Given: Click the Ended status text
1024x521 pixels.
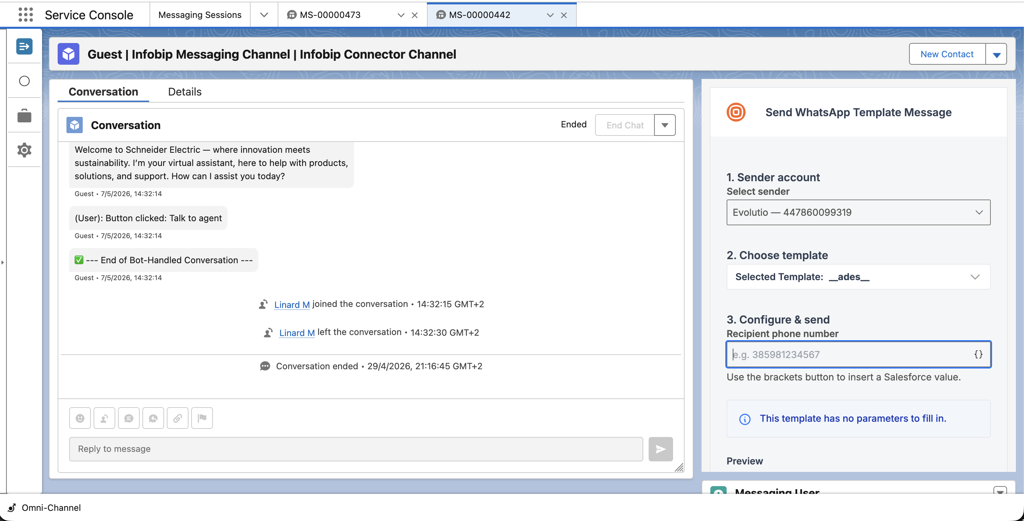Looking at the screenshot, I should click(x=573, y=125).
